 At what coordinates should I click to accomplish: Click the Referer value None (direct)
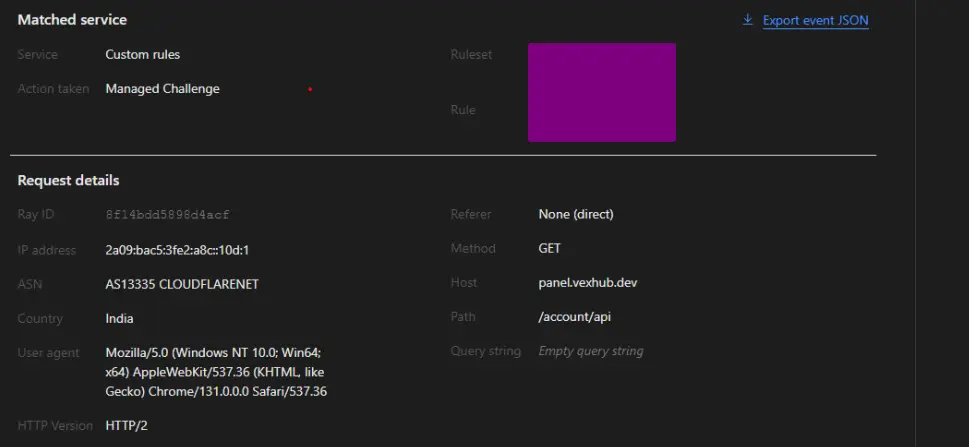click(x=576, y=215)
